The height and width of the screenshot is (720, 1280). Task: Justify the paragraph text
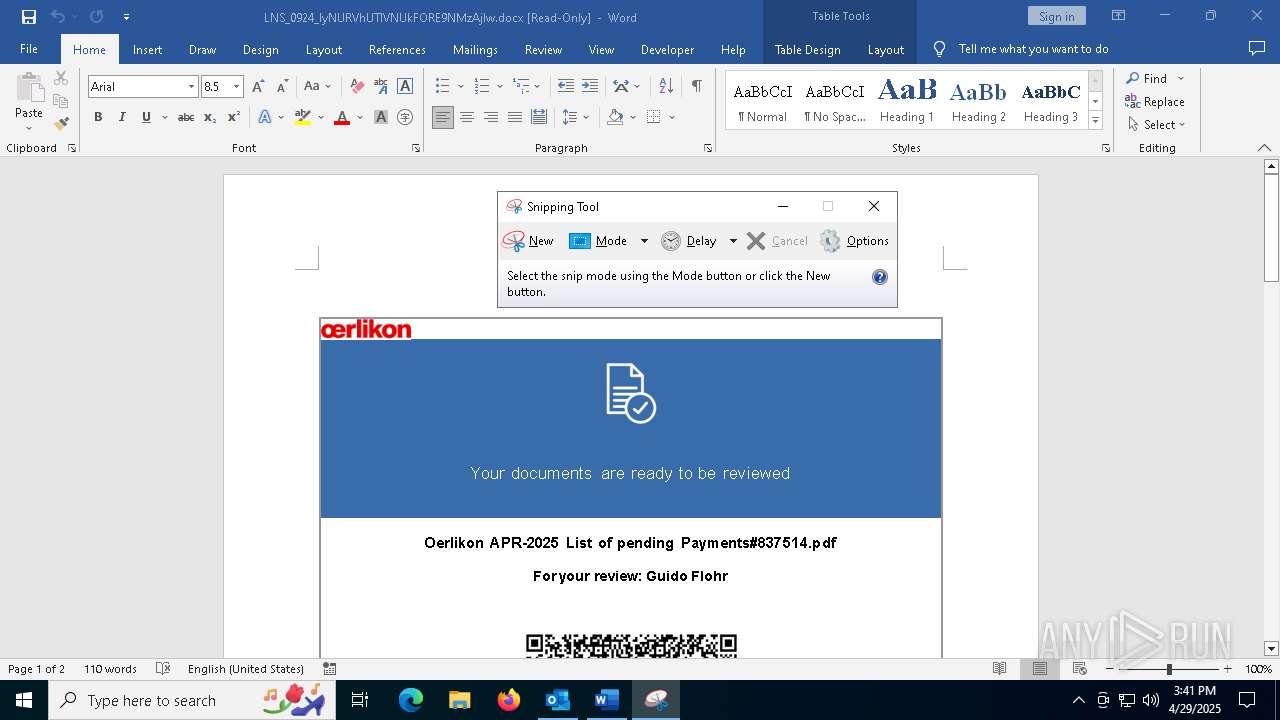515,117
